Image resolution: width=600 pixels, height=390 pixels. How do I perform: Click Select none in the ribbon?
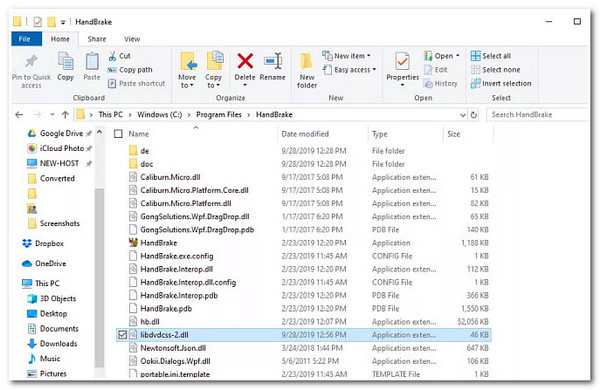(x=496, y=70)
